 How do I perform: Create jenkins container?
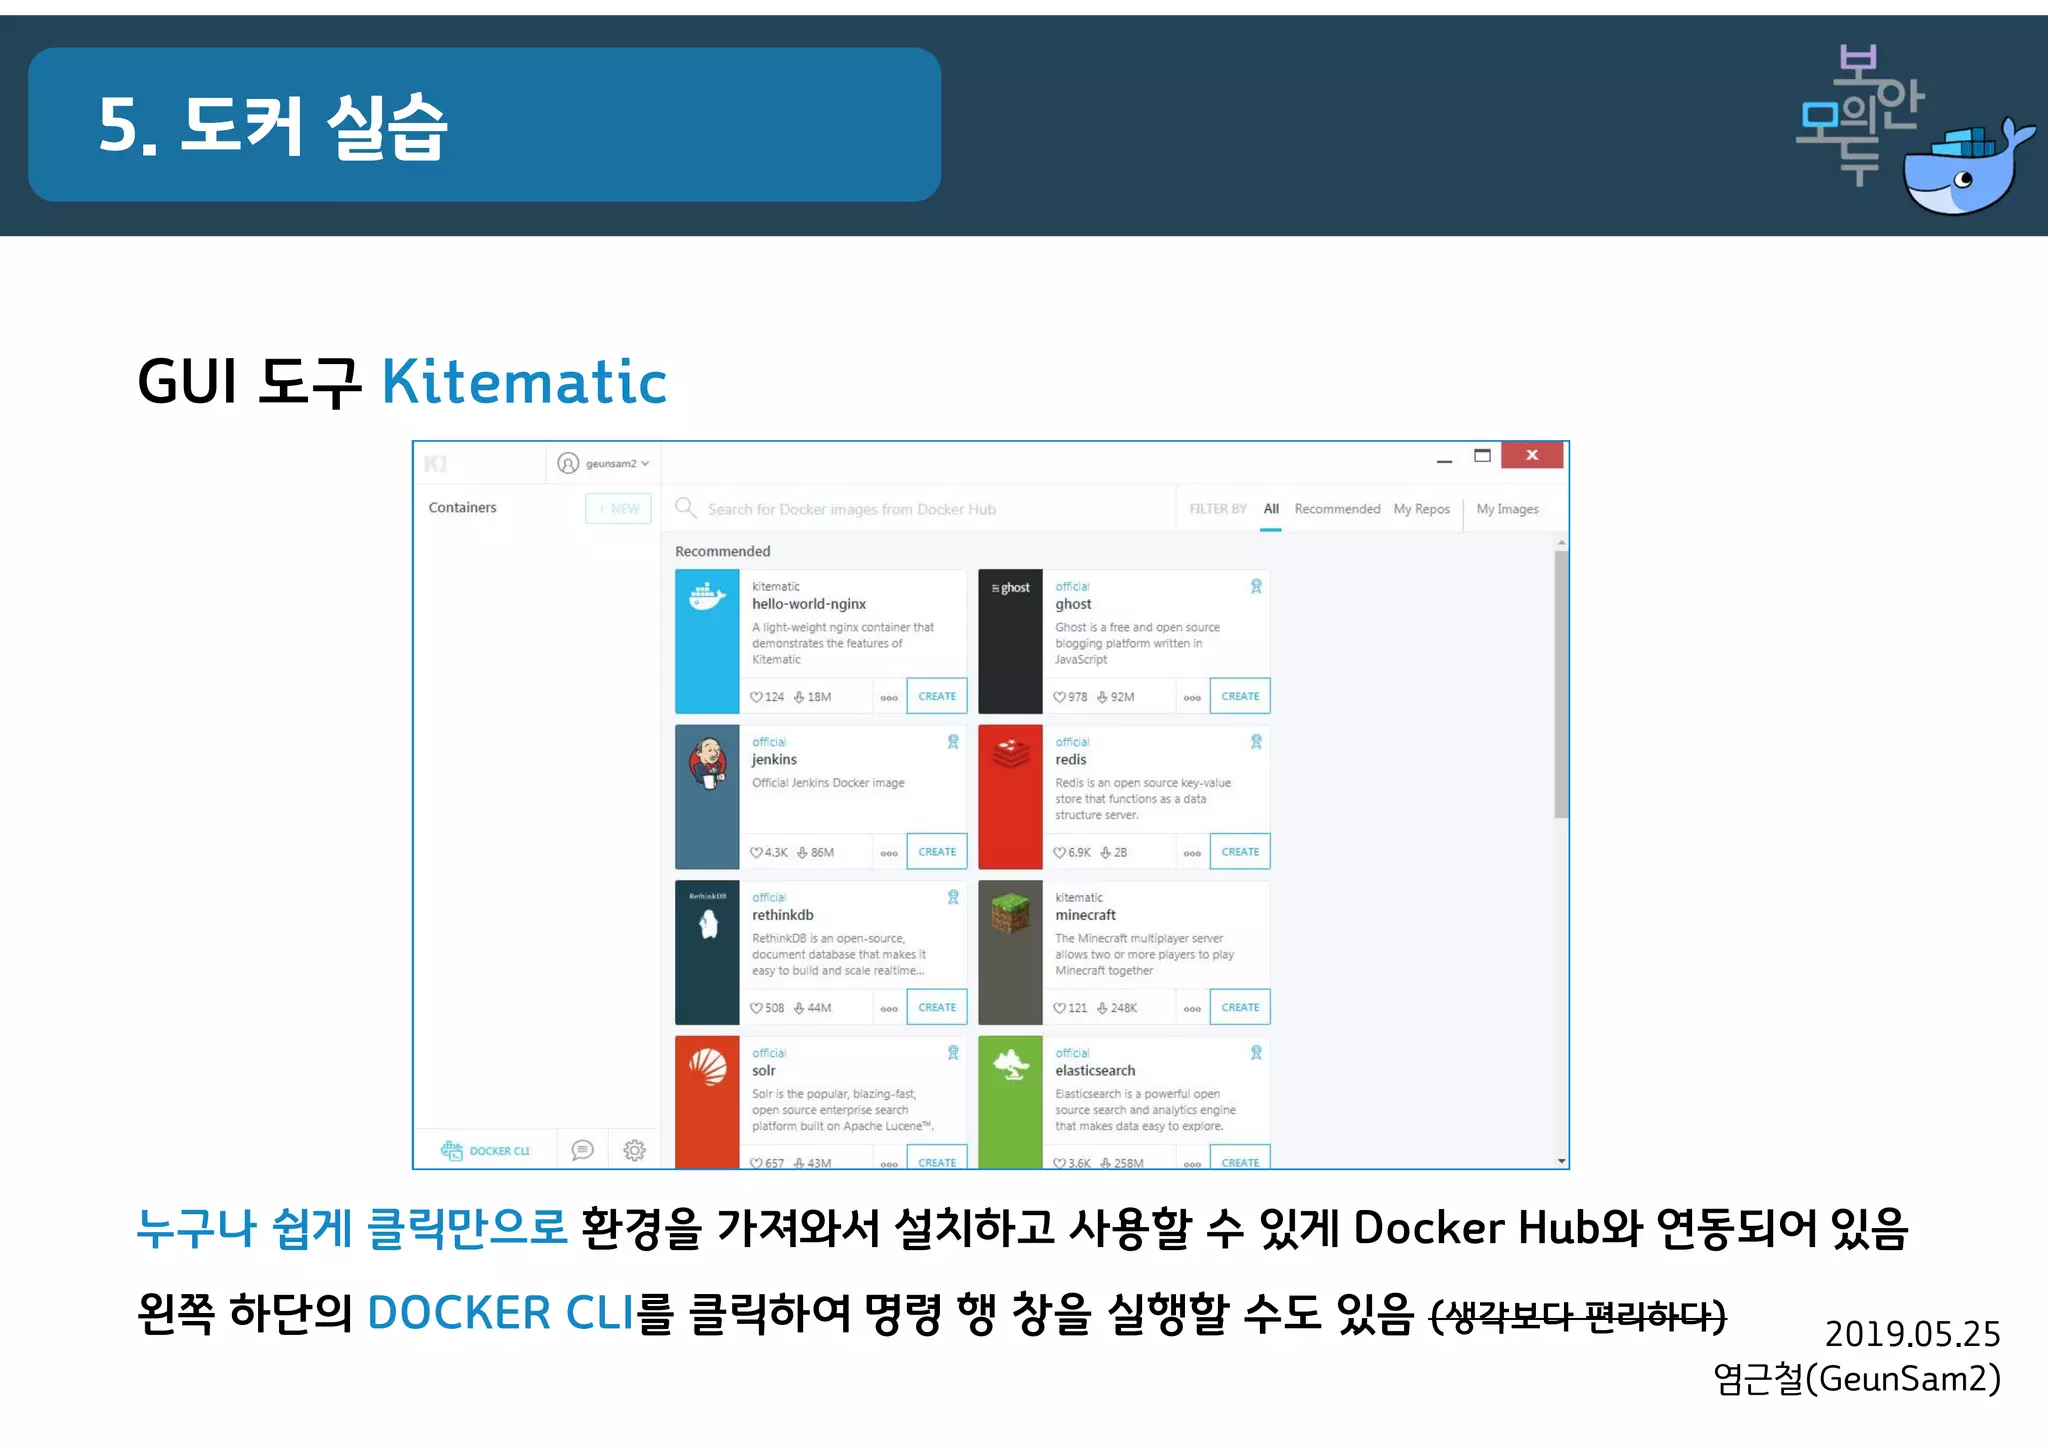[x=937, y=852]
